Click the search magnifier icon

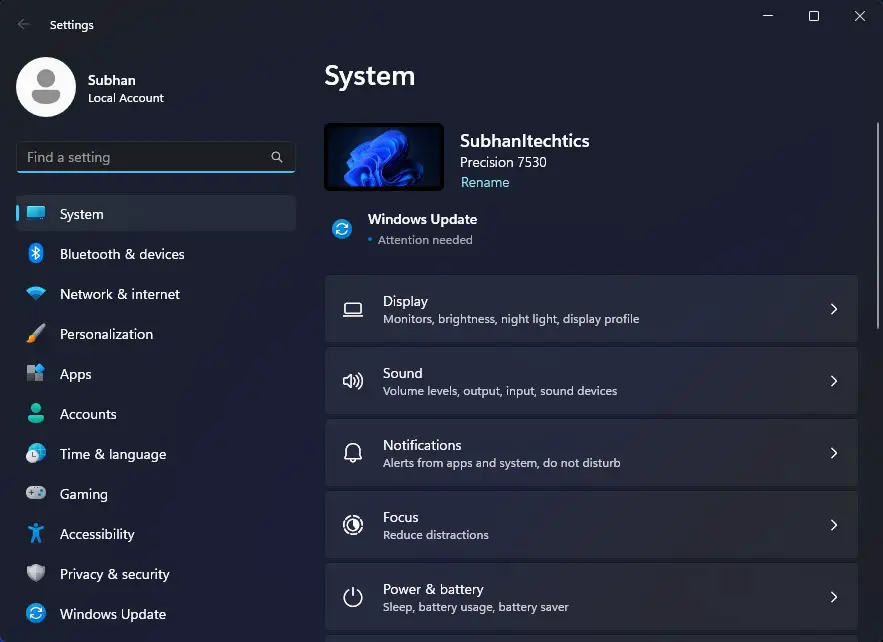tap(277, 157)
